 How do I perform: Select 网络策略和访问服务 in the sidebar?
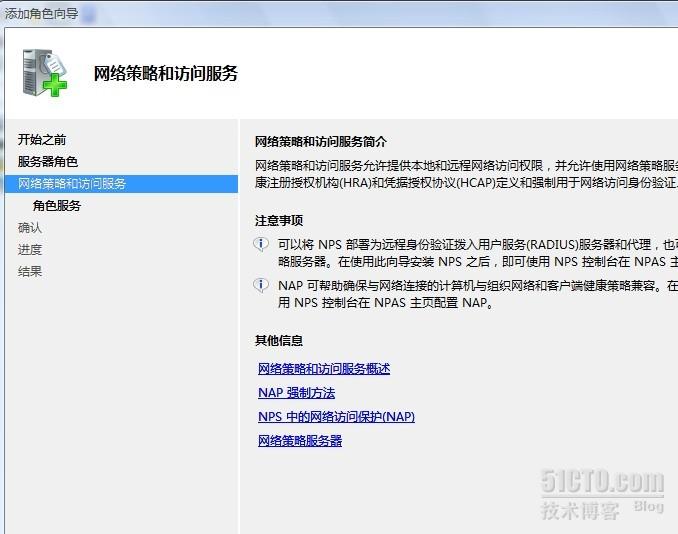(122, 184)
